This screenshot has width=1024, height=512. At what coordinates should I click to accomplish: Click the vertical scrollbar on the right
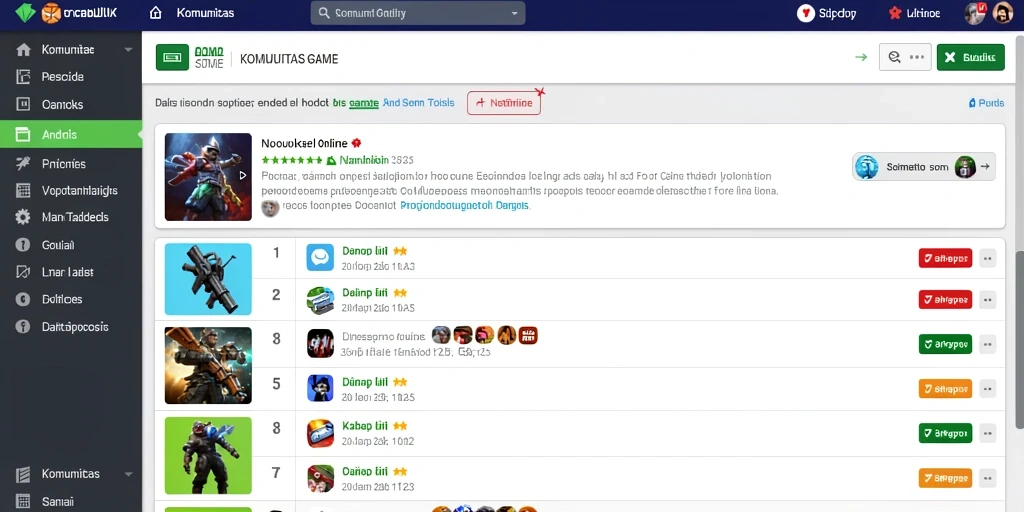1019,340
